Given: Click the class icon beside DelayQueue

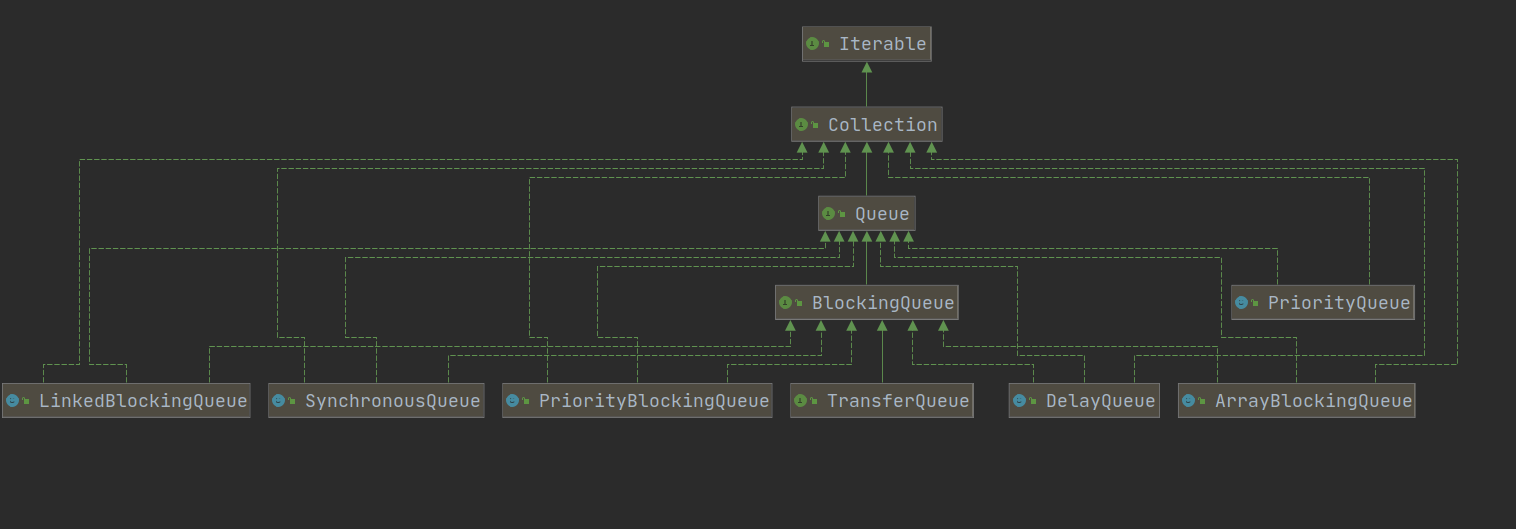Looking at the screenshot, I should coord(1019,401).
